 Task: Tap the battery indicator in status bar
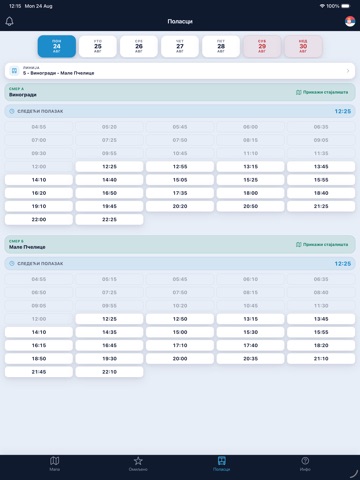pyautogui.click(x=346, y=6)
